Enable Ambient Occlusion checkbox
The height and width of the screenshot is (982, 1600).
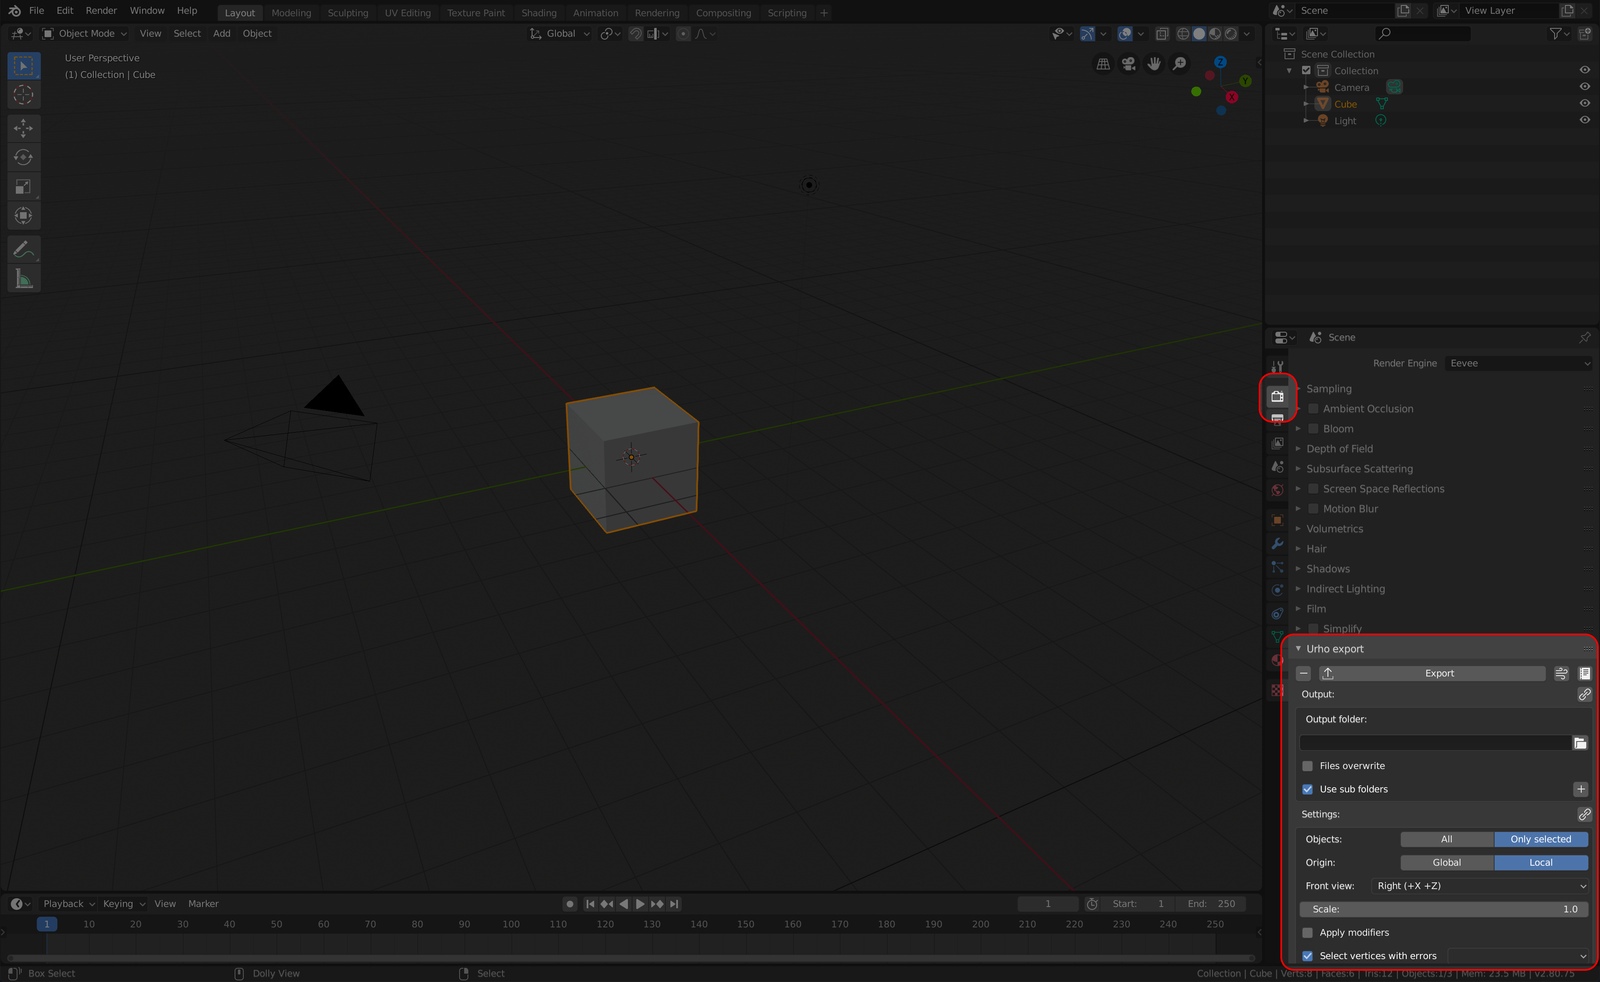(1313, 409)
